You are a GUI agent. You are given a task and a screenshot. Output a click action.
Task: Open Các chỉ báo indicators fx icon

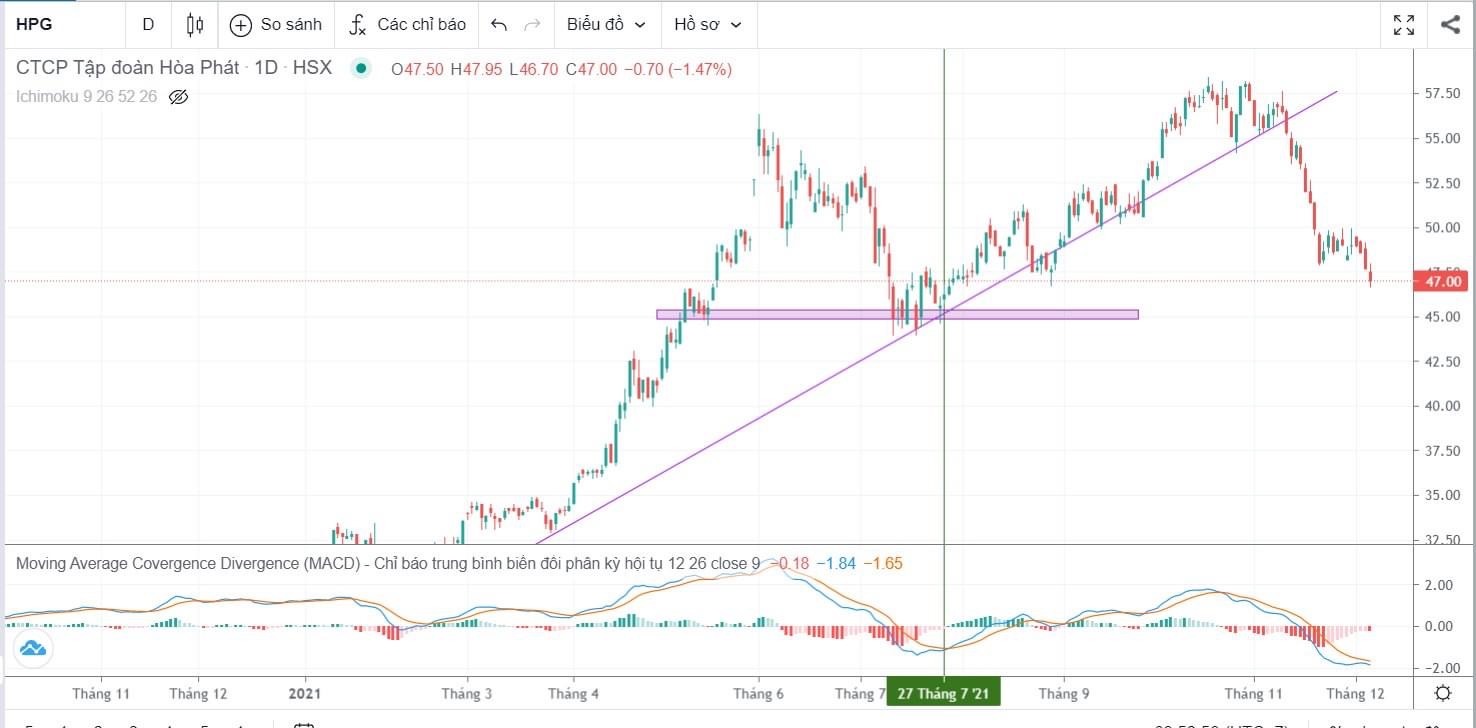coord(358,25)
